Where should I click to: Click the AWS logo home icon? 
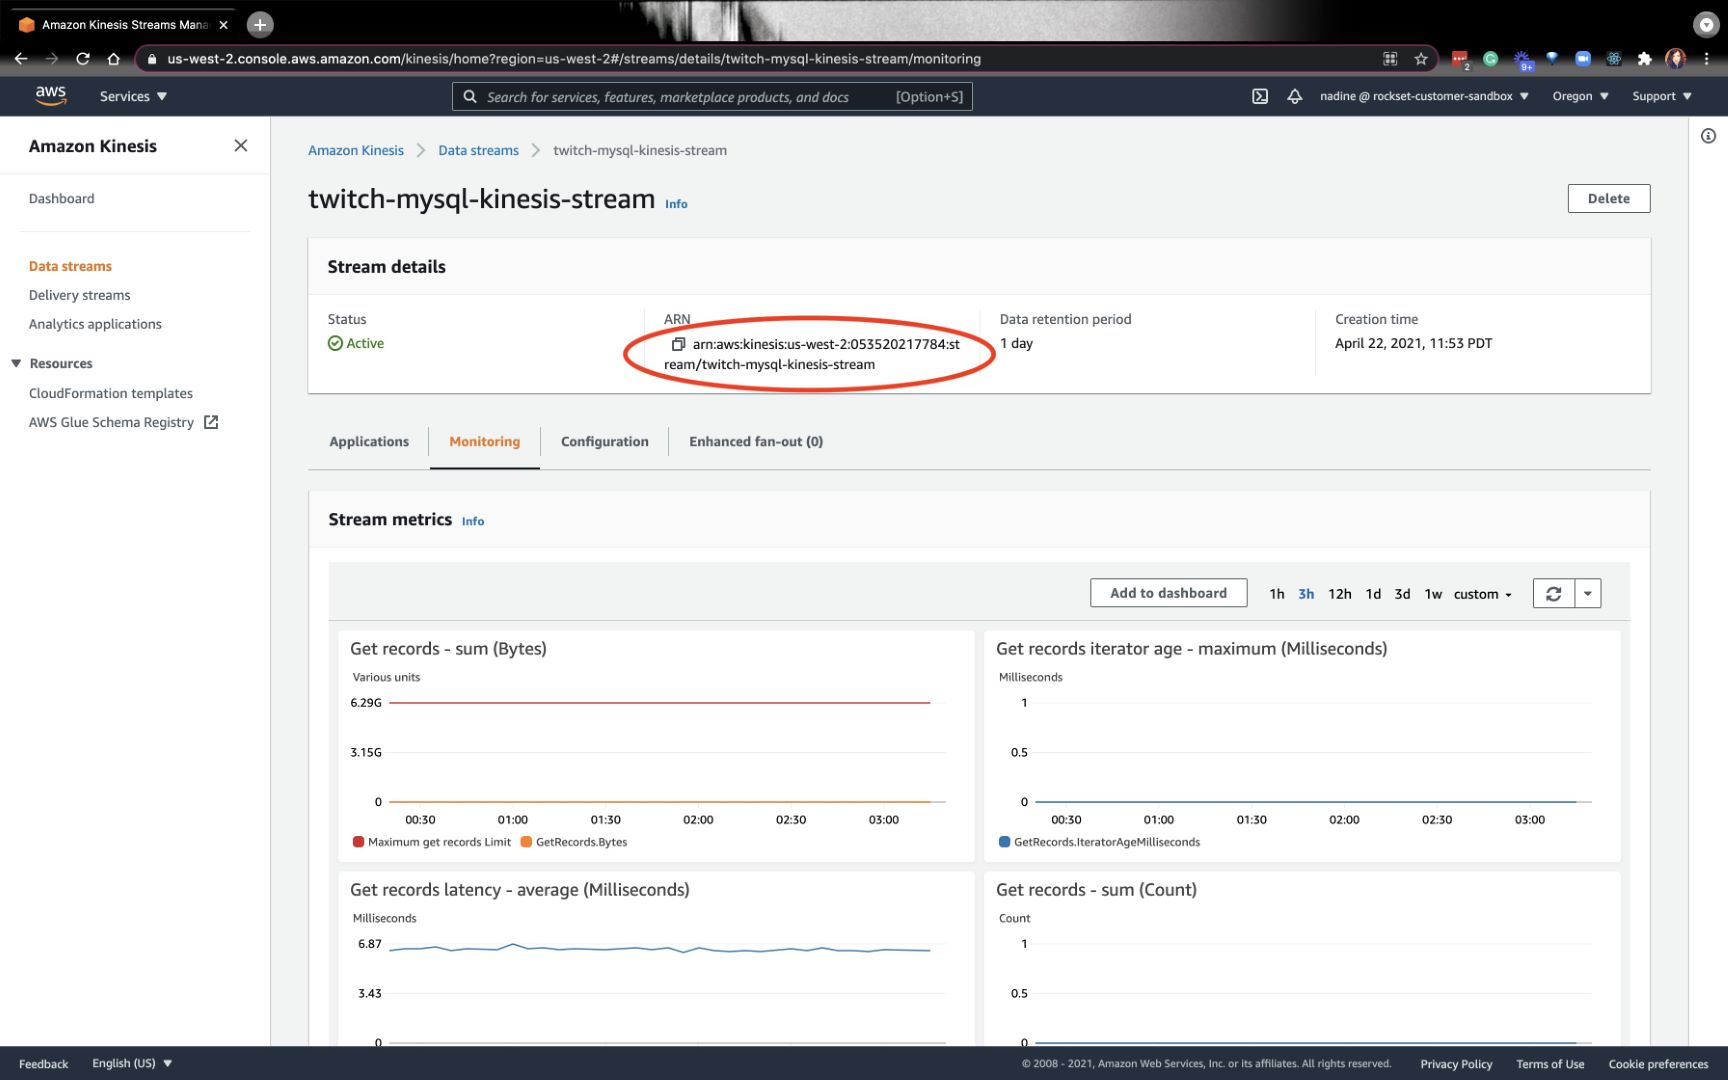pos(50,95)
